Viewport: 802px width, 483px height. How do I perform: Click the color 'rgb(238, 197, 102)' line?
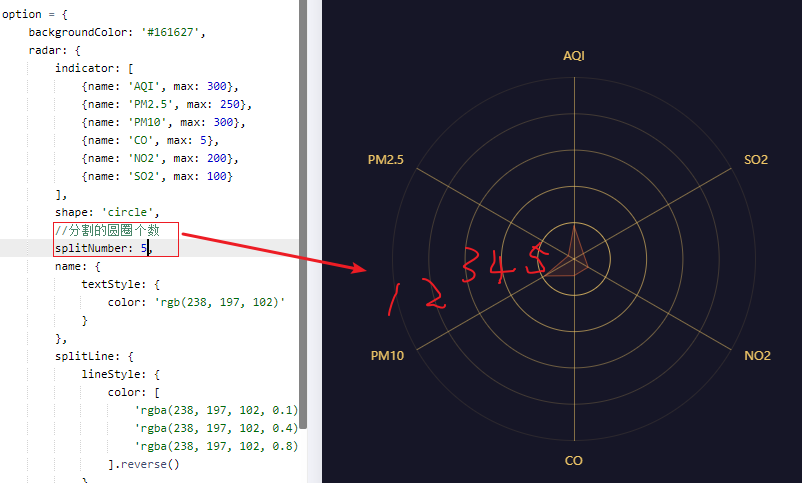point(196,302)
